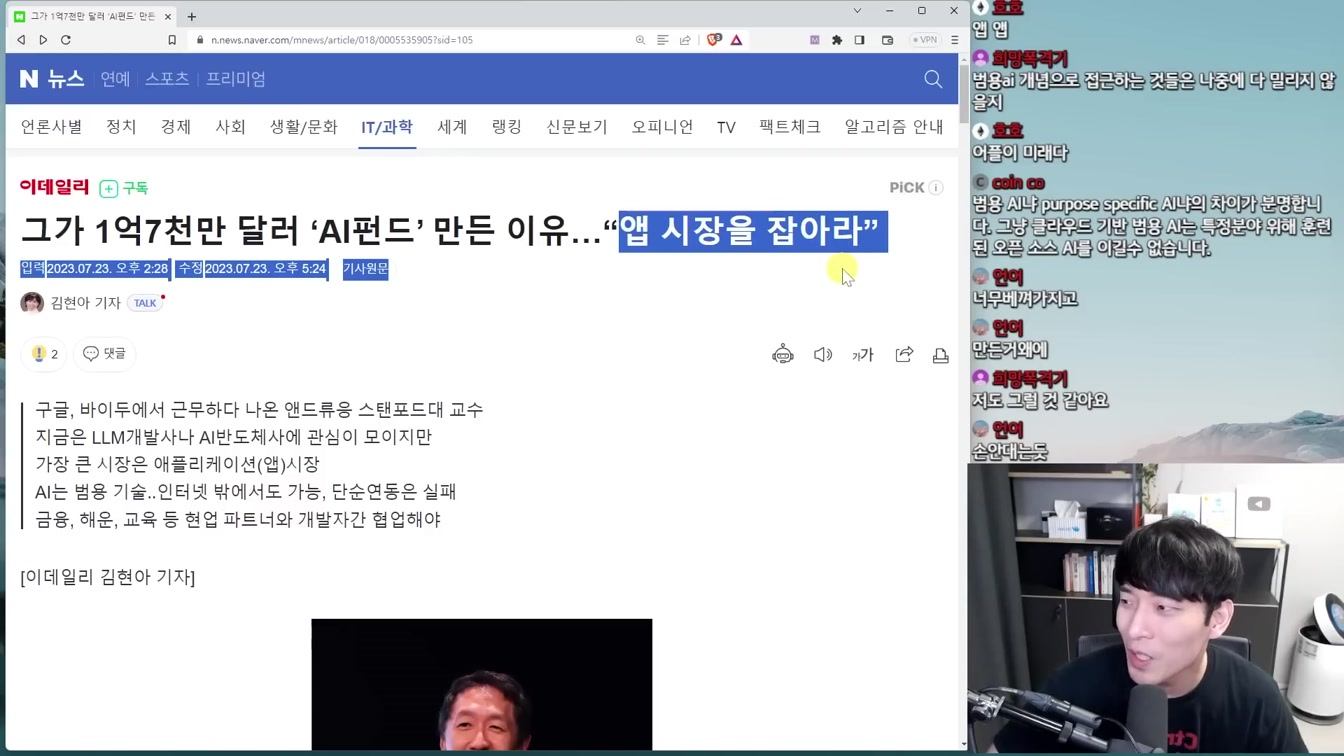Select the 생활/문화 menu tab
This screenshot has height=756, width=1344.
(304, 127)
